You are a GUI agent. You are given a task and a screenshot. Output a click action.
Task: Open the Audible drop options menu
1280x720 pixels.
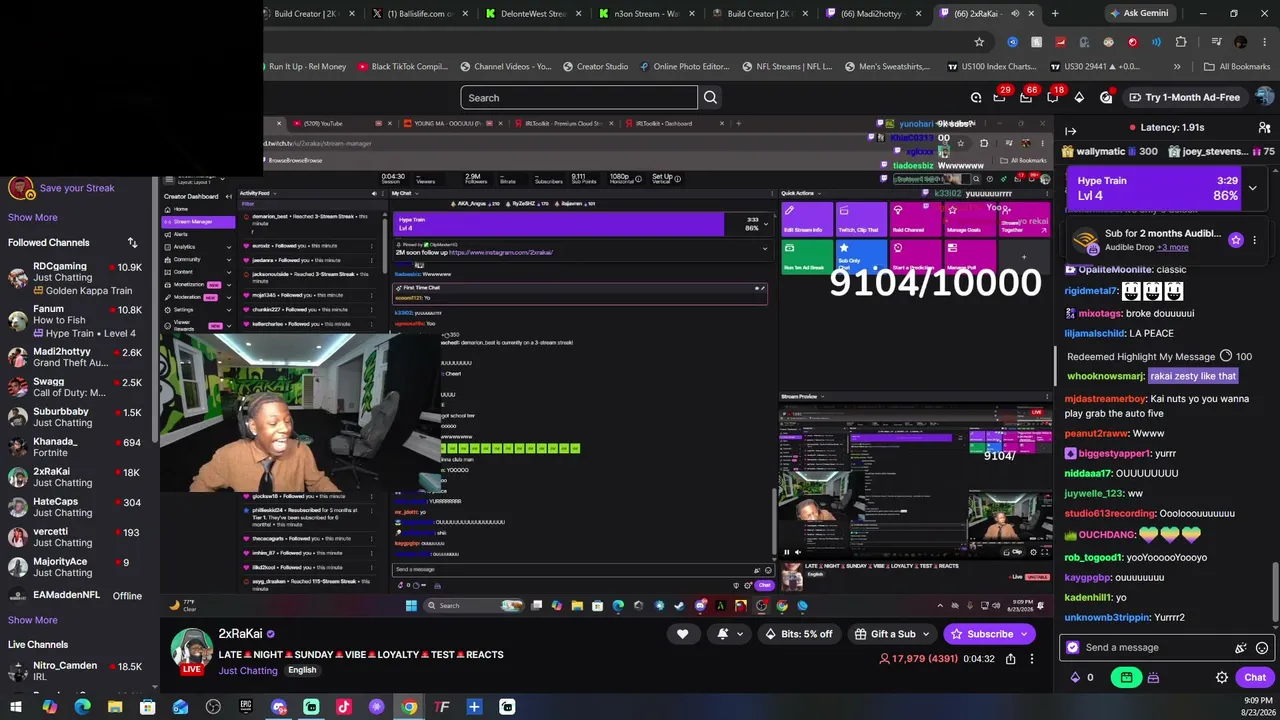pos(1254,240)
